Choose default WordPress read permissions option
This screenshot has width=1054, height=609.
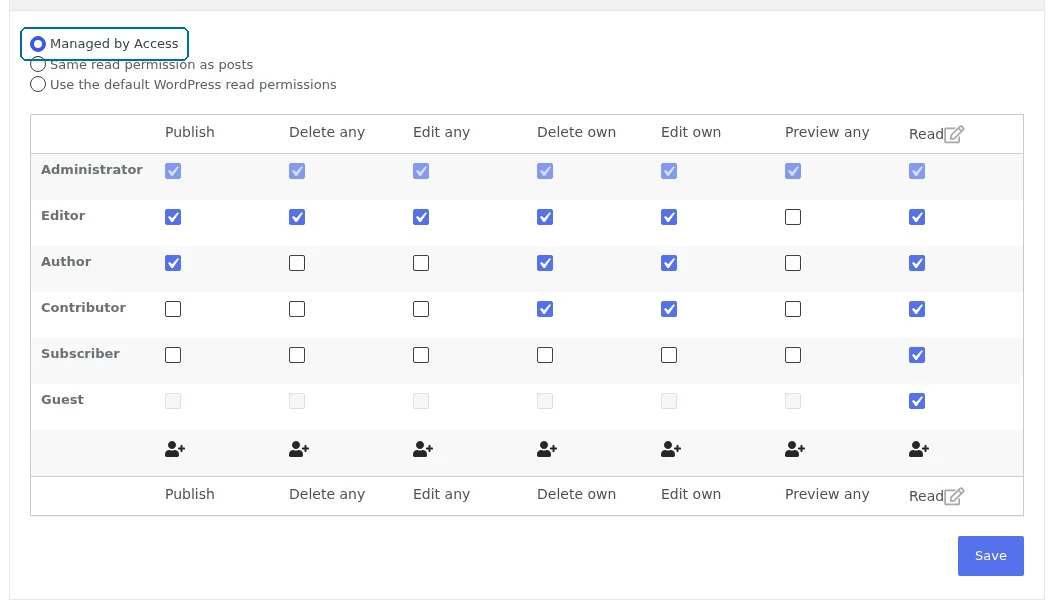click(x=38, y=84)
